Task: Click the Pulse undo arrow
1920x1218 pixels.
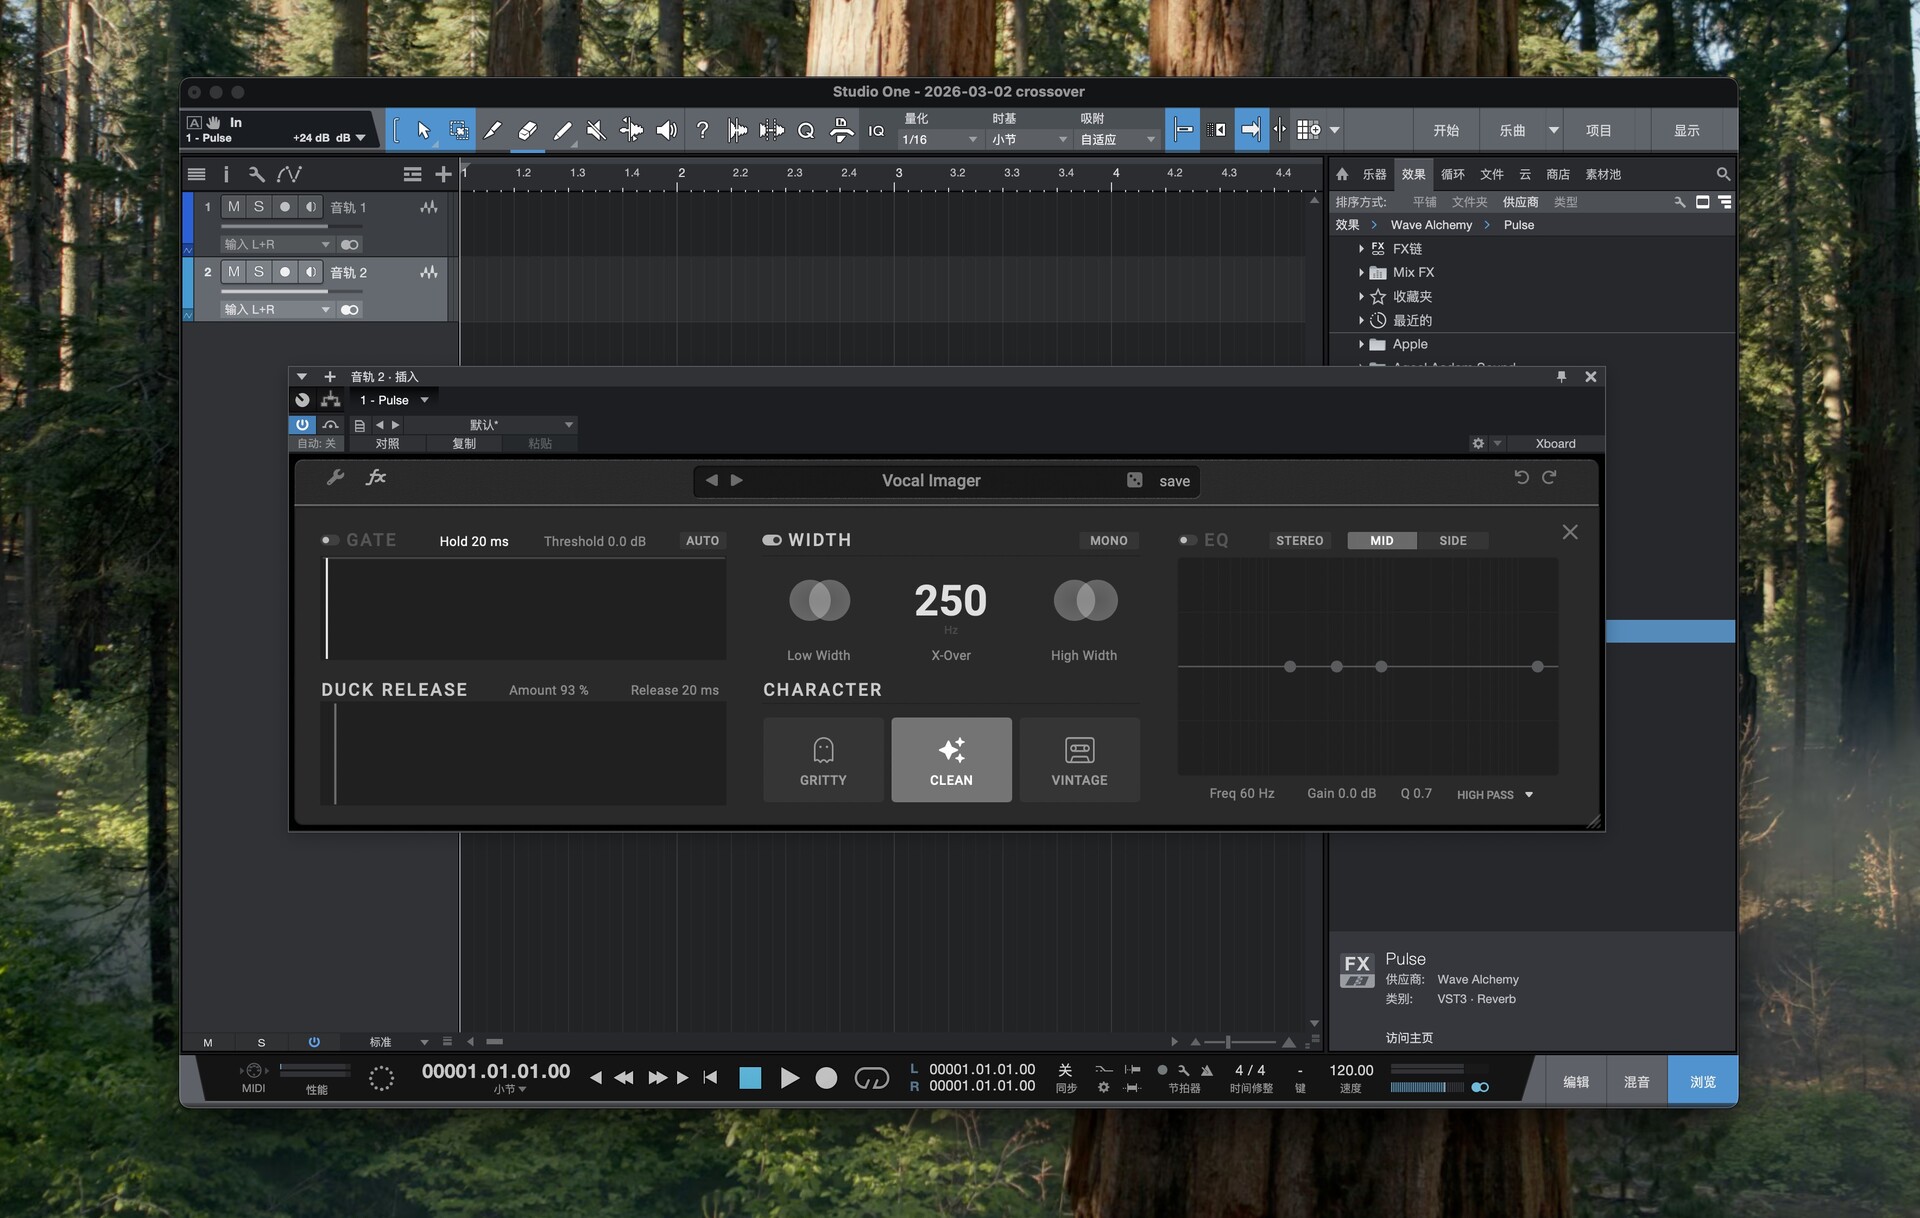Action: coord(1521,478)
